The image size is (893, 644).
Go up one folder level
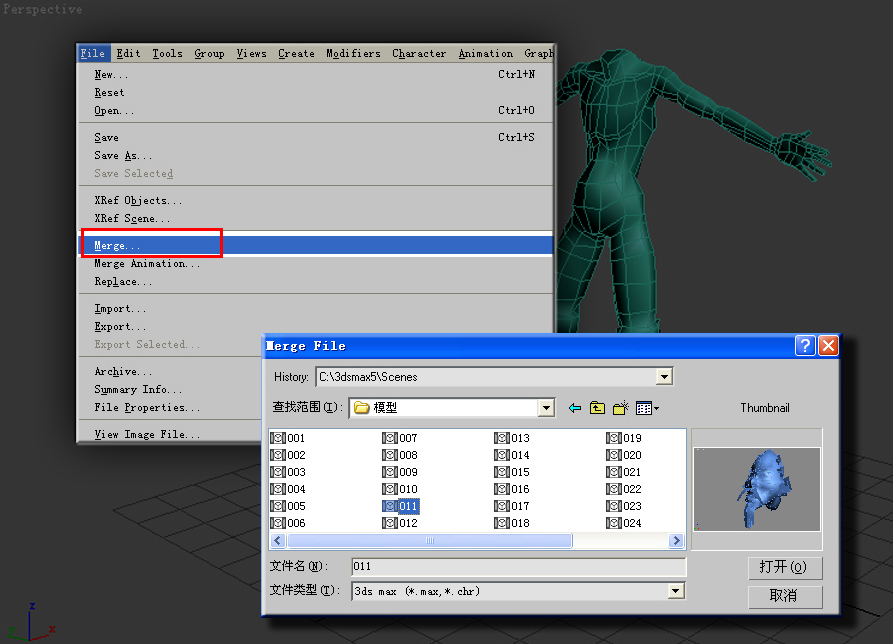[x=597, y=408]
